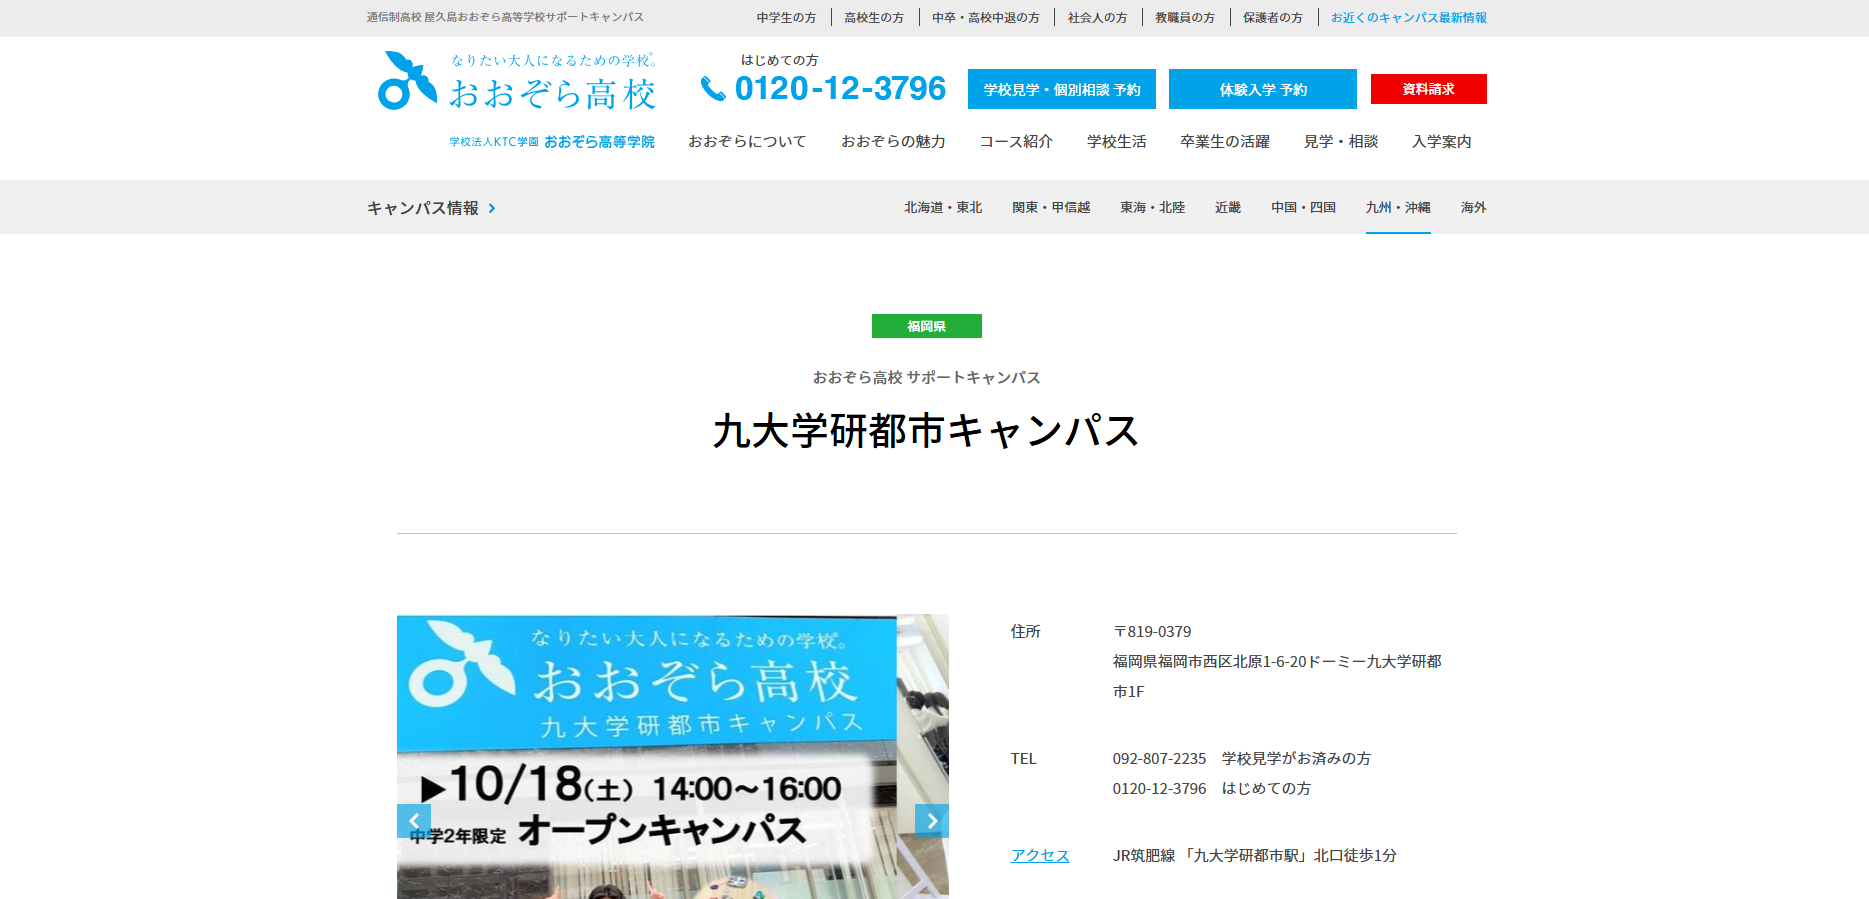Select 九州・沖縄 region tab
The height and width of the screenshot is (899, 1869).
click(1398, 208)
